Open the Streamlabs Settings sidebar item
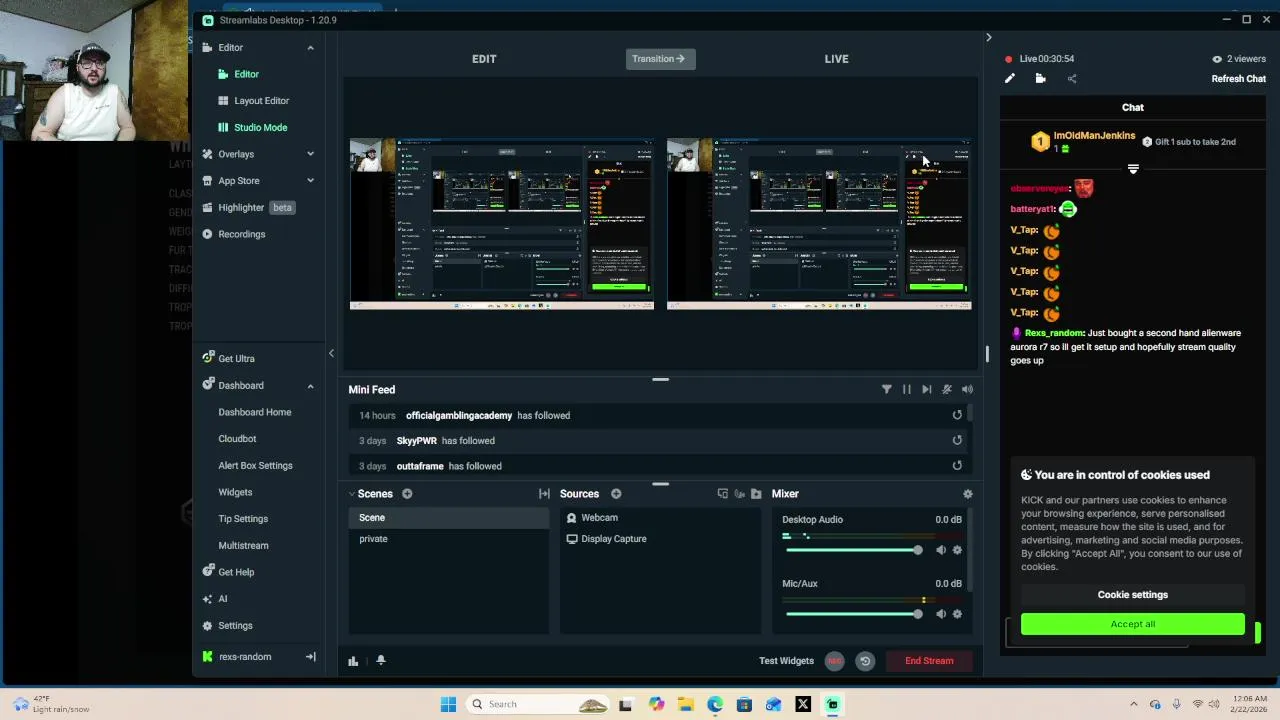Image resolution: width=1280 pixels, height=720 pixels. pos(228,626)
